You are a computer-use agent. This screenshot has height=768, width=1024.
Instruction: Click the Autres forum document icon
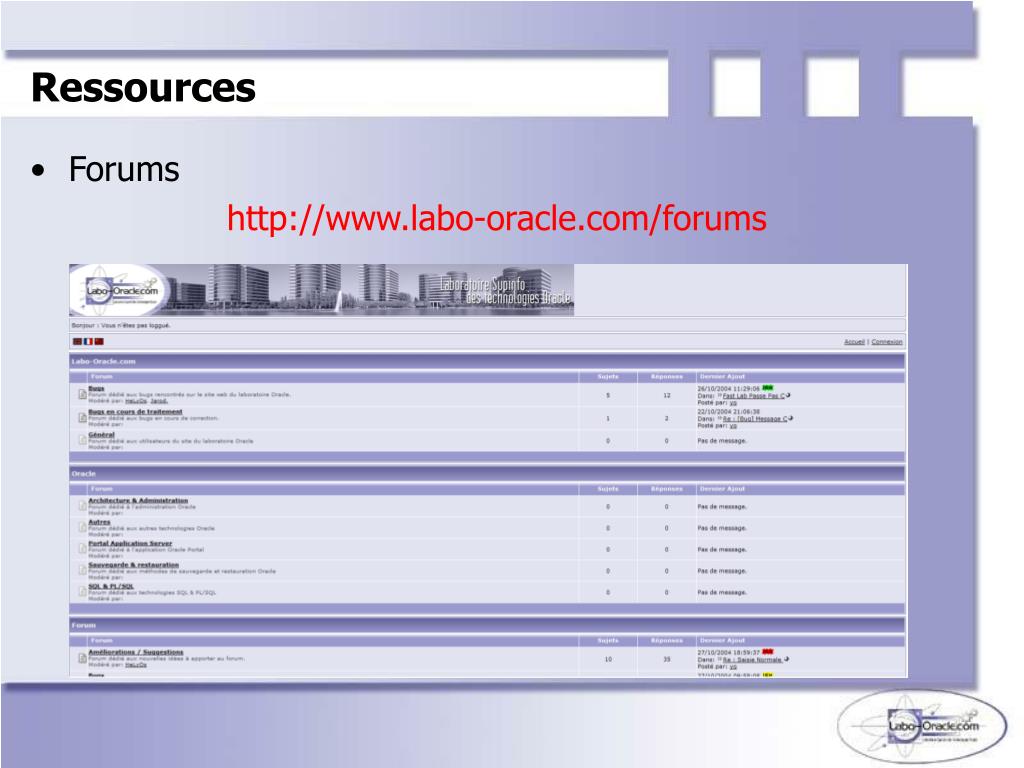82,528
